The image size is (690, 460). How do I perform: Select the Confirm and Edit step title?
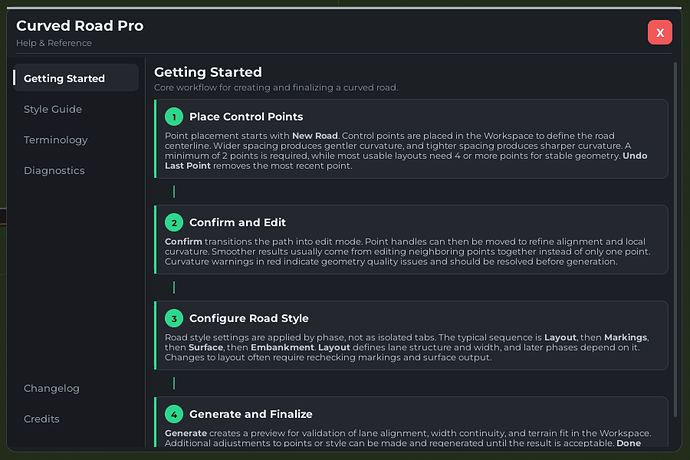[x=238, y=222]
